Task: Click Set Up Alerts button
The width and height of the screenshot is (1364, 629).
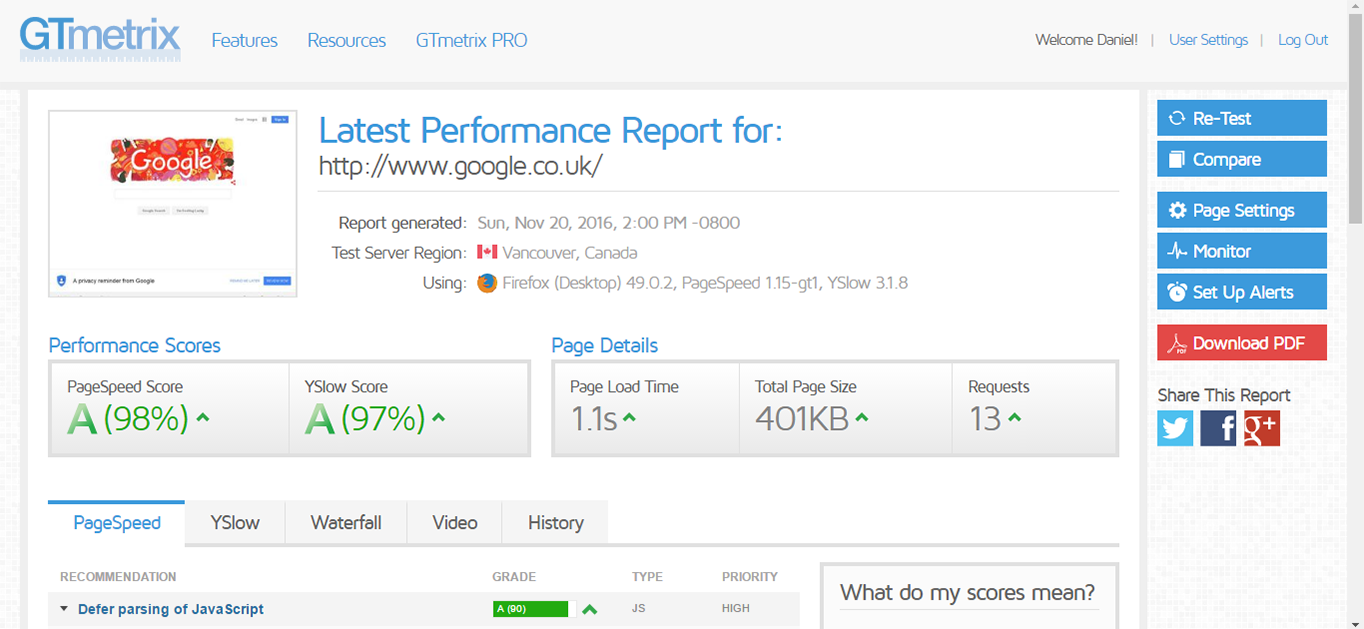Action: (x=1242, y=292)
